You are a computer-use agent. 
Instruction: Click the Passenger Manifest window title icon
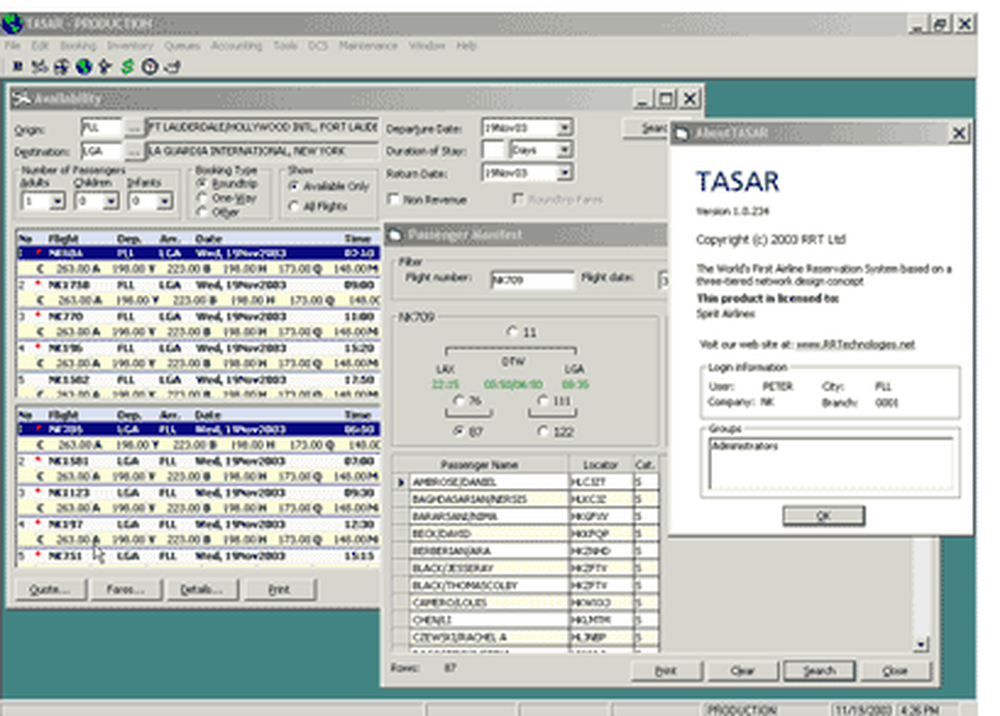(395, 235)
